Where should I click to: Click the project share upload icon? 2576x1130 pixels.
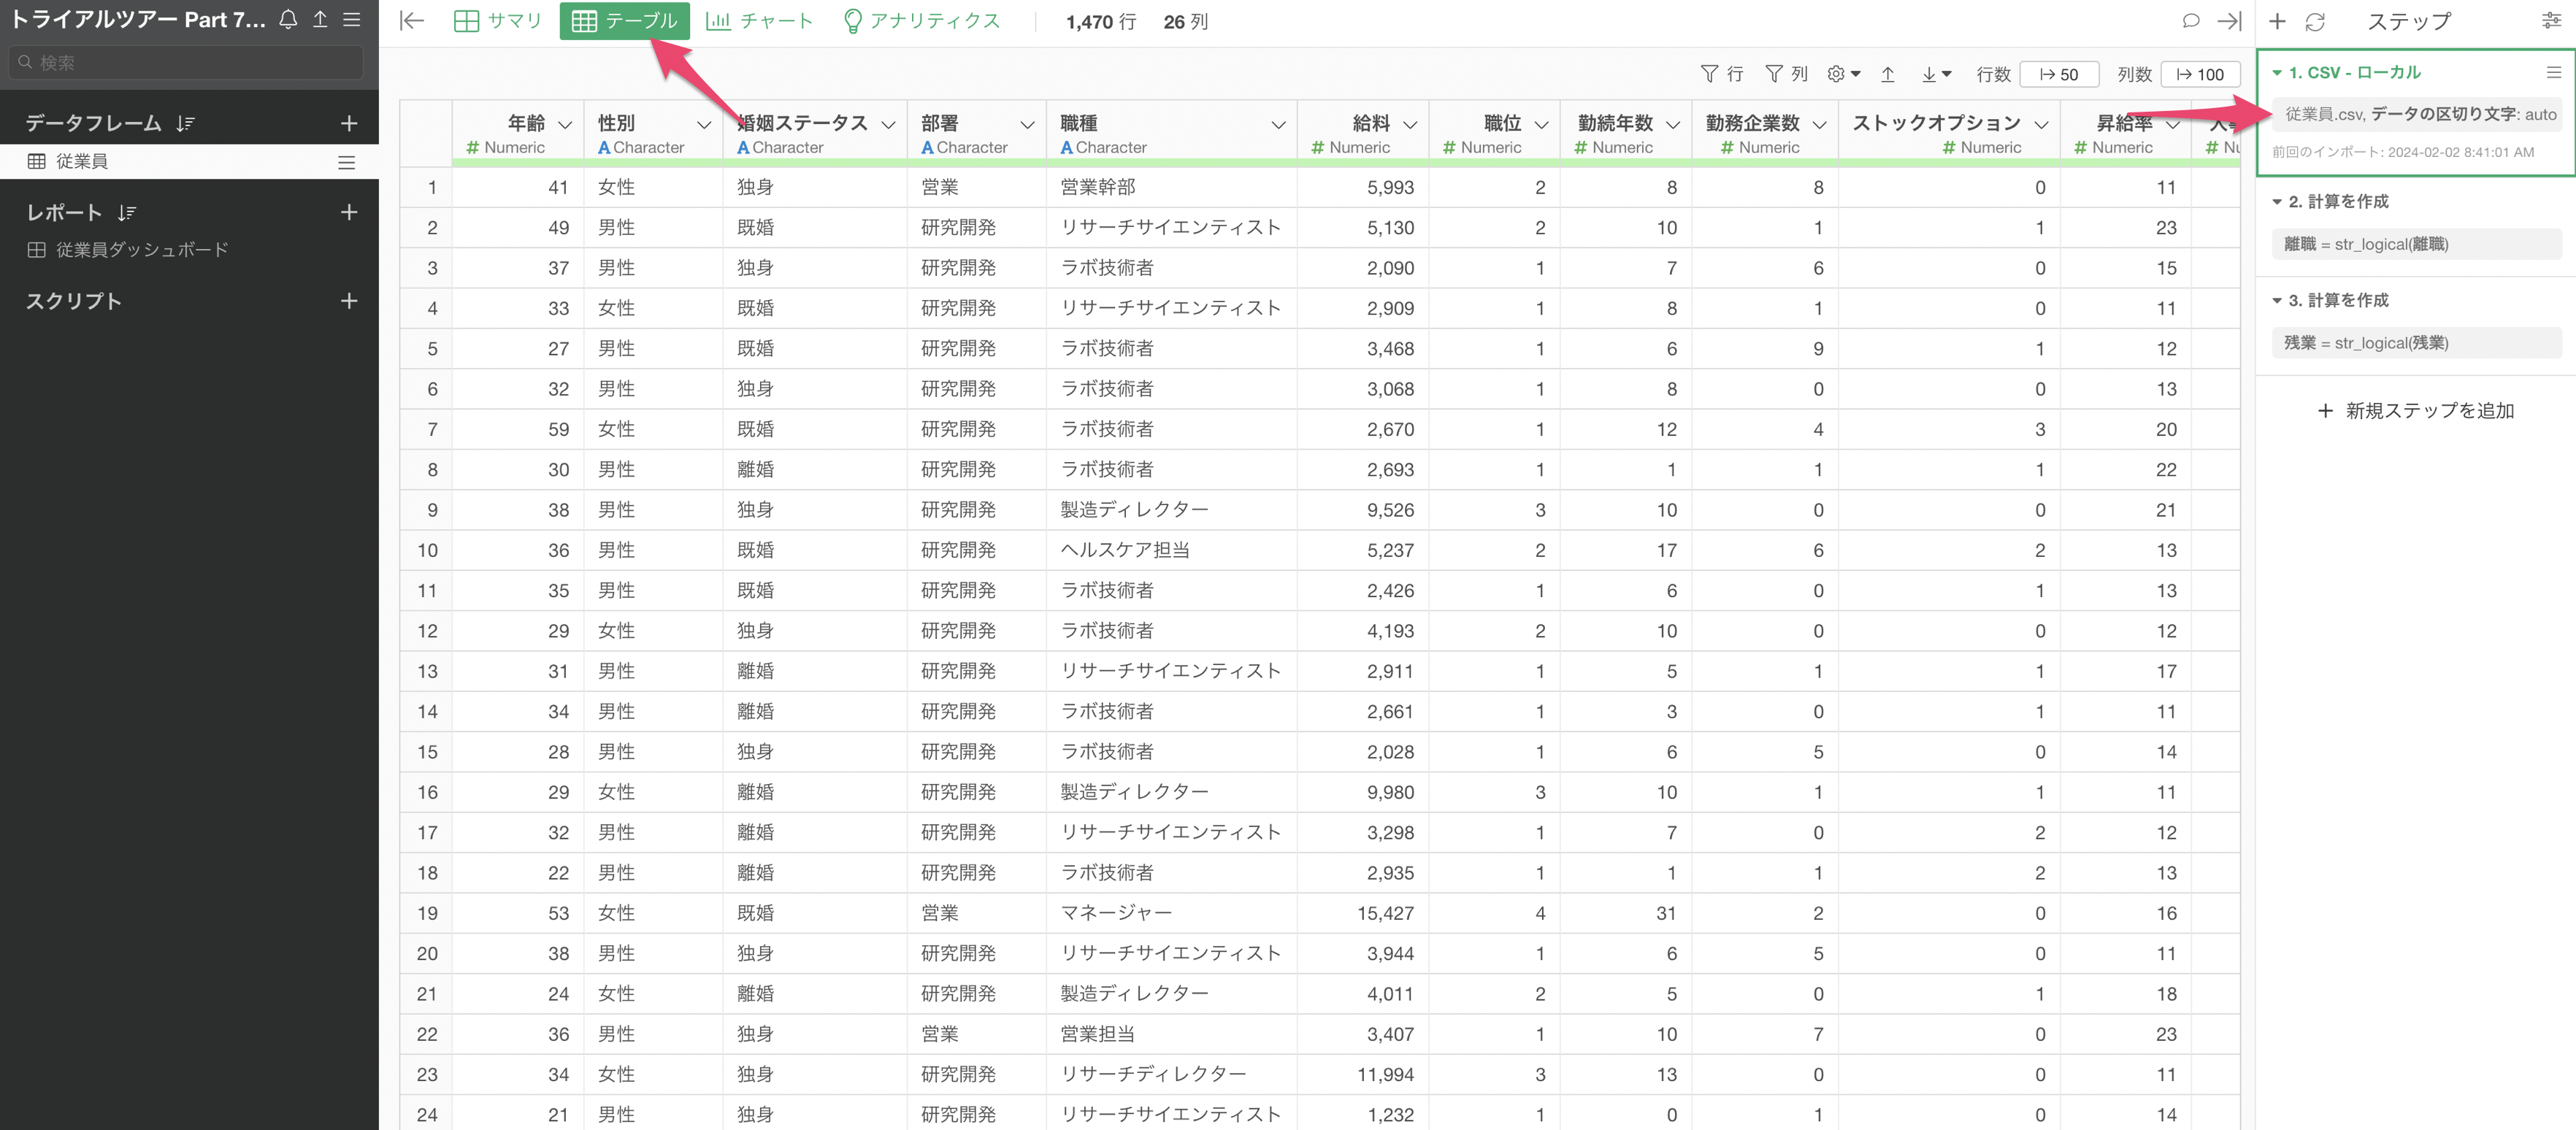(x=320, y=19)
